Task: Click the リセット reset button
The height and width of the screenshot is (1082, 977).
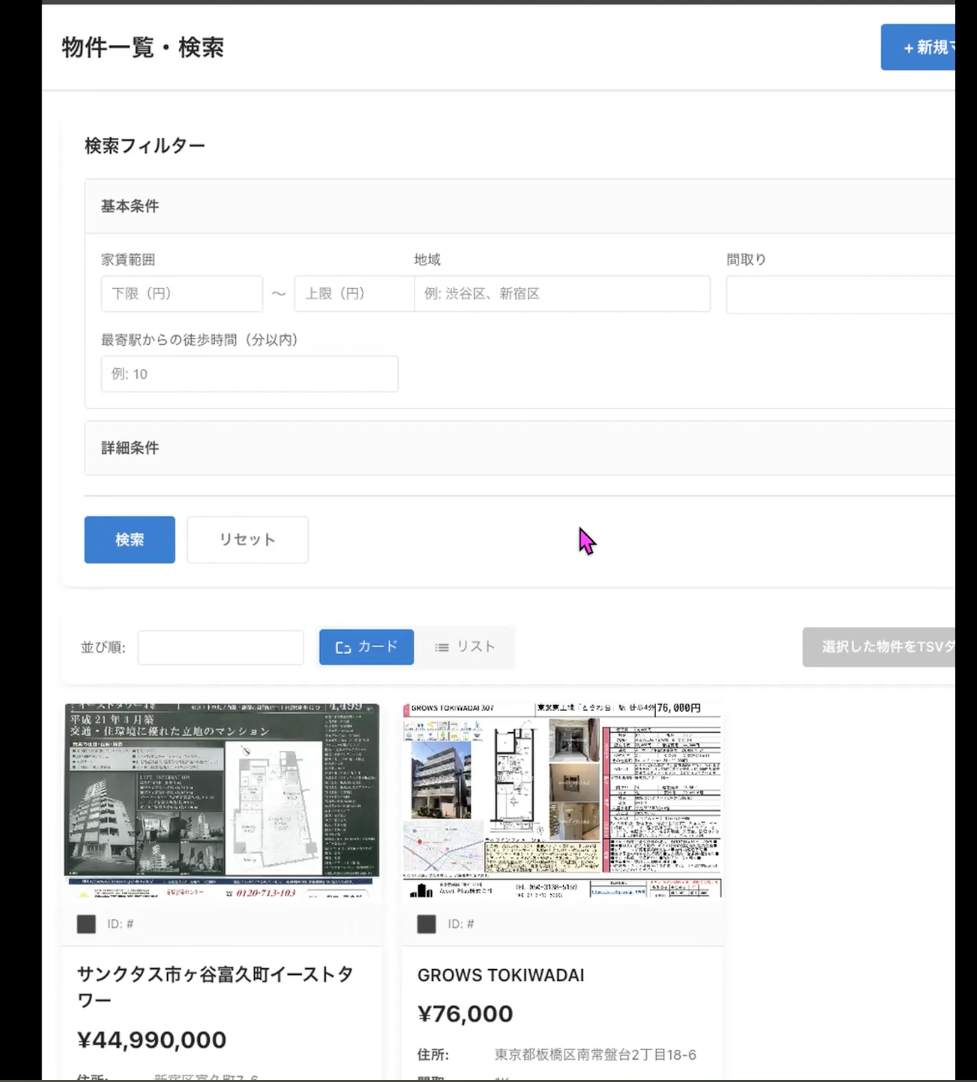Action: point(247,539)
